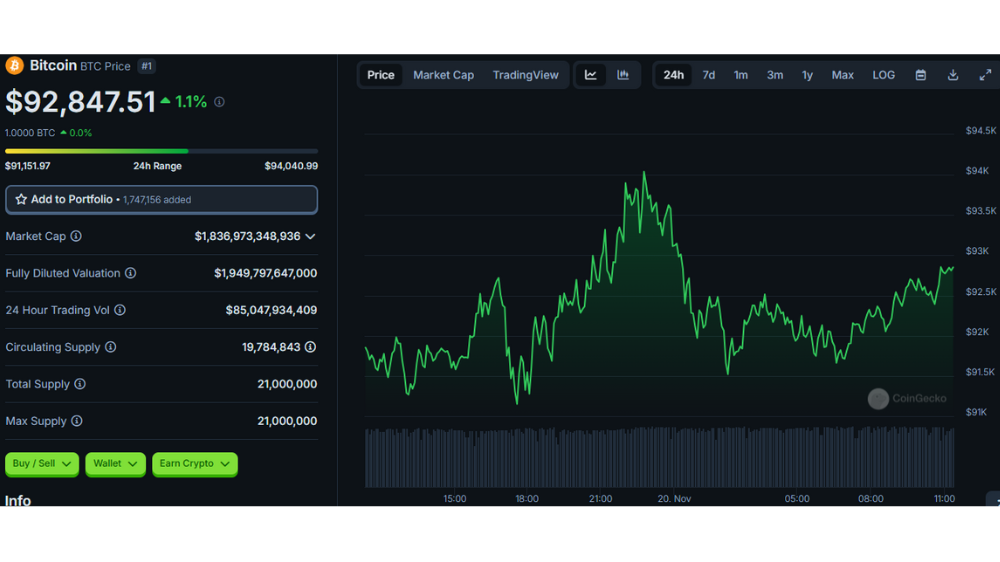Click the volume bars under chart
Screen dimensions: 1000x562
pos(659,457)
